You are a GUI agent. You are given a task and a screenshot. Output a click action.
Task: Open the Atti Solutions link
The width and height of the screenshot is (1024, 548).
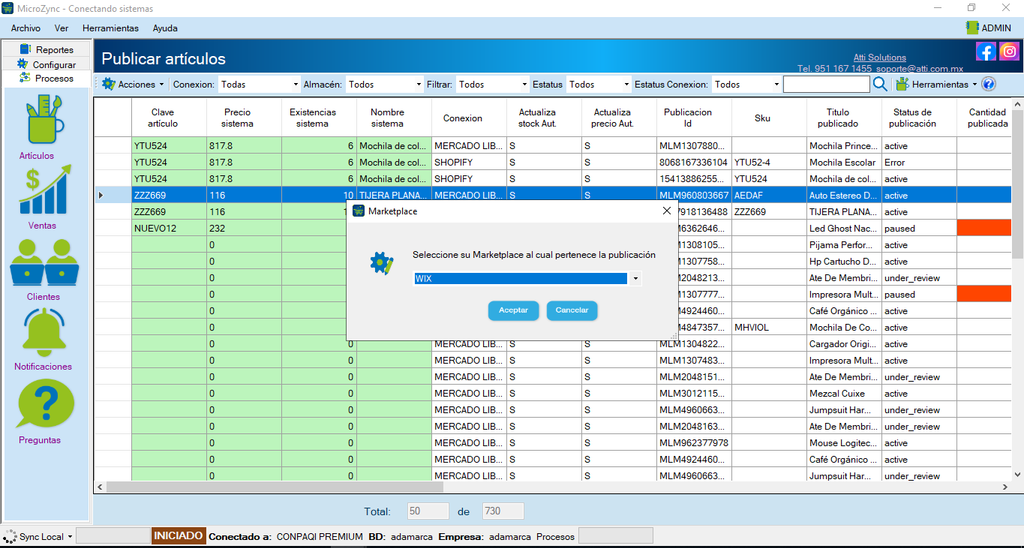pos(880,57)
